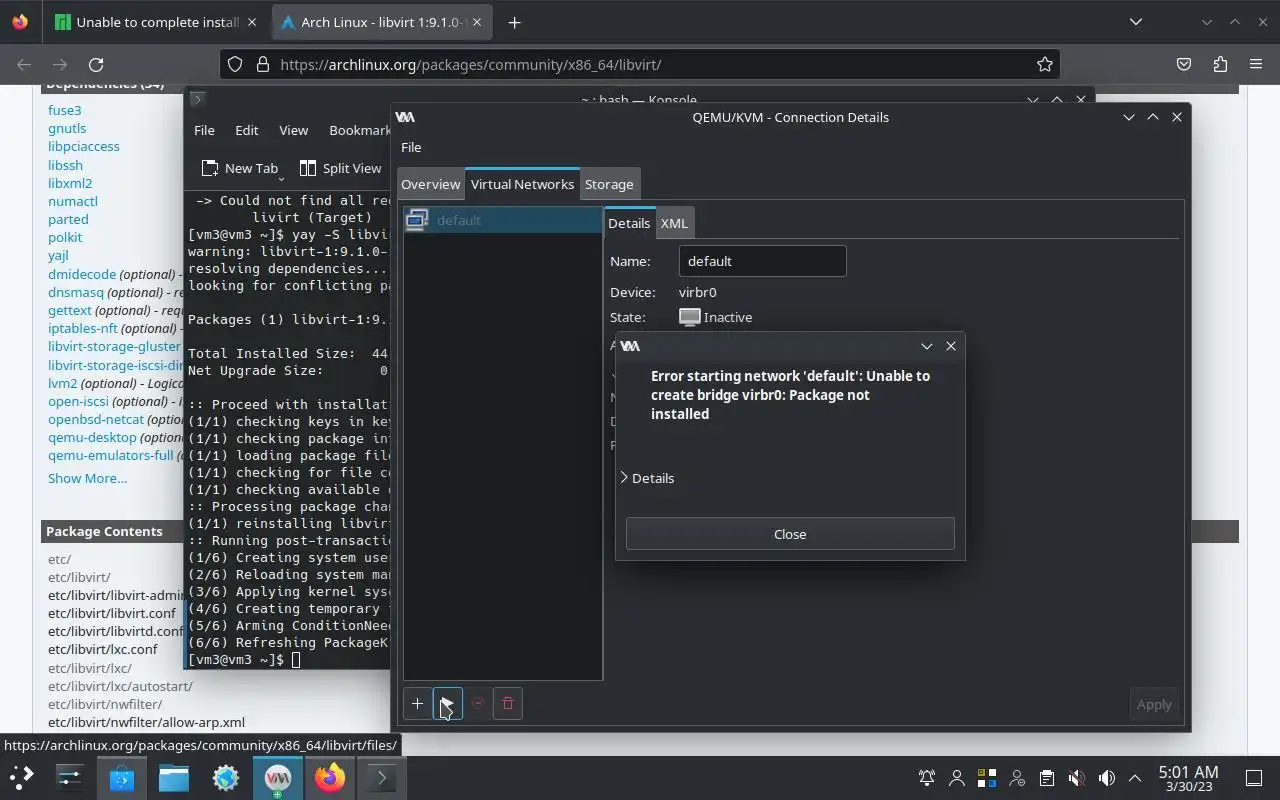1280x800 pixels.
Task: Click the start network play button
Action: pos(447,704)
